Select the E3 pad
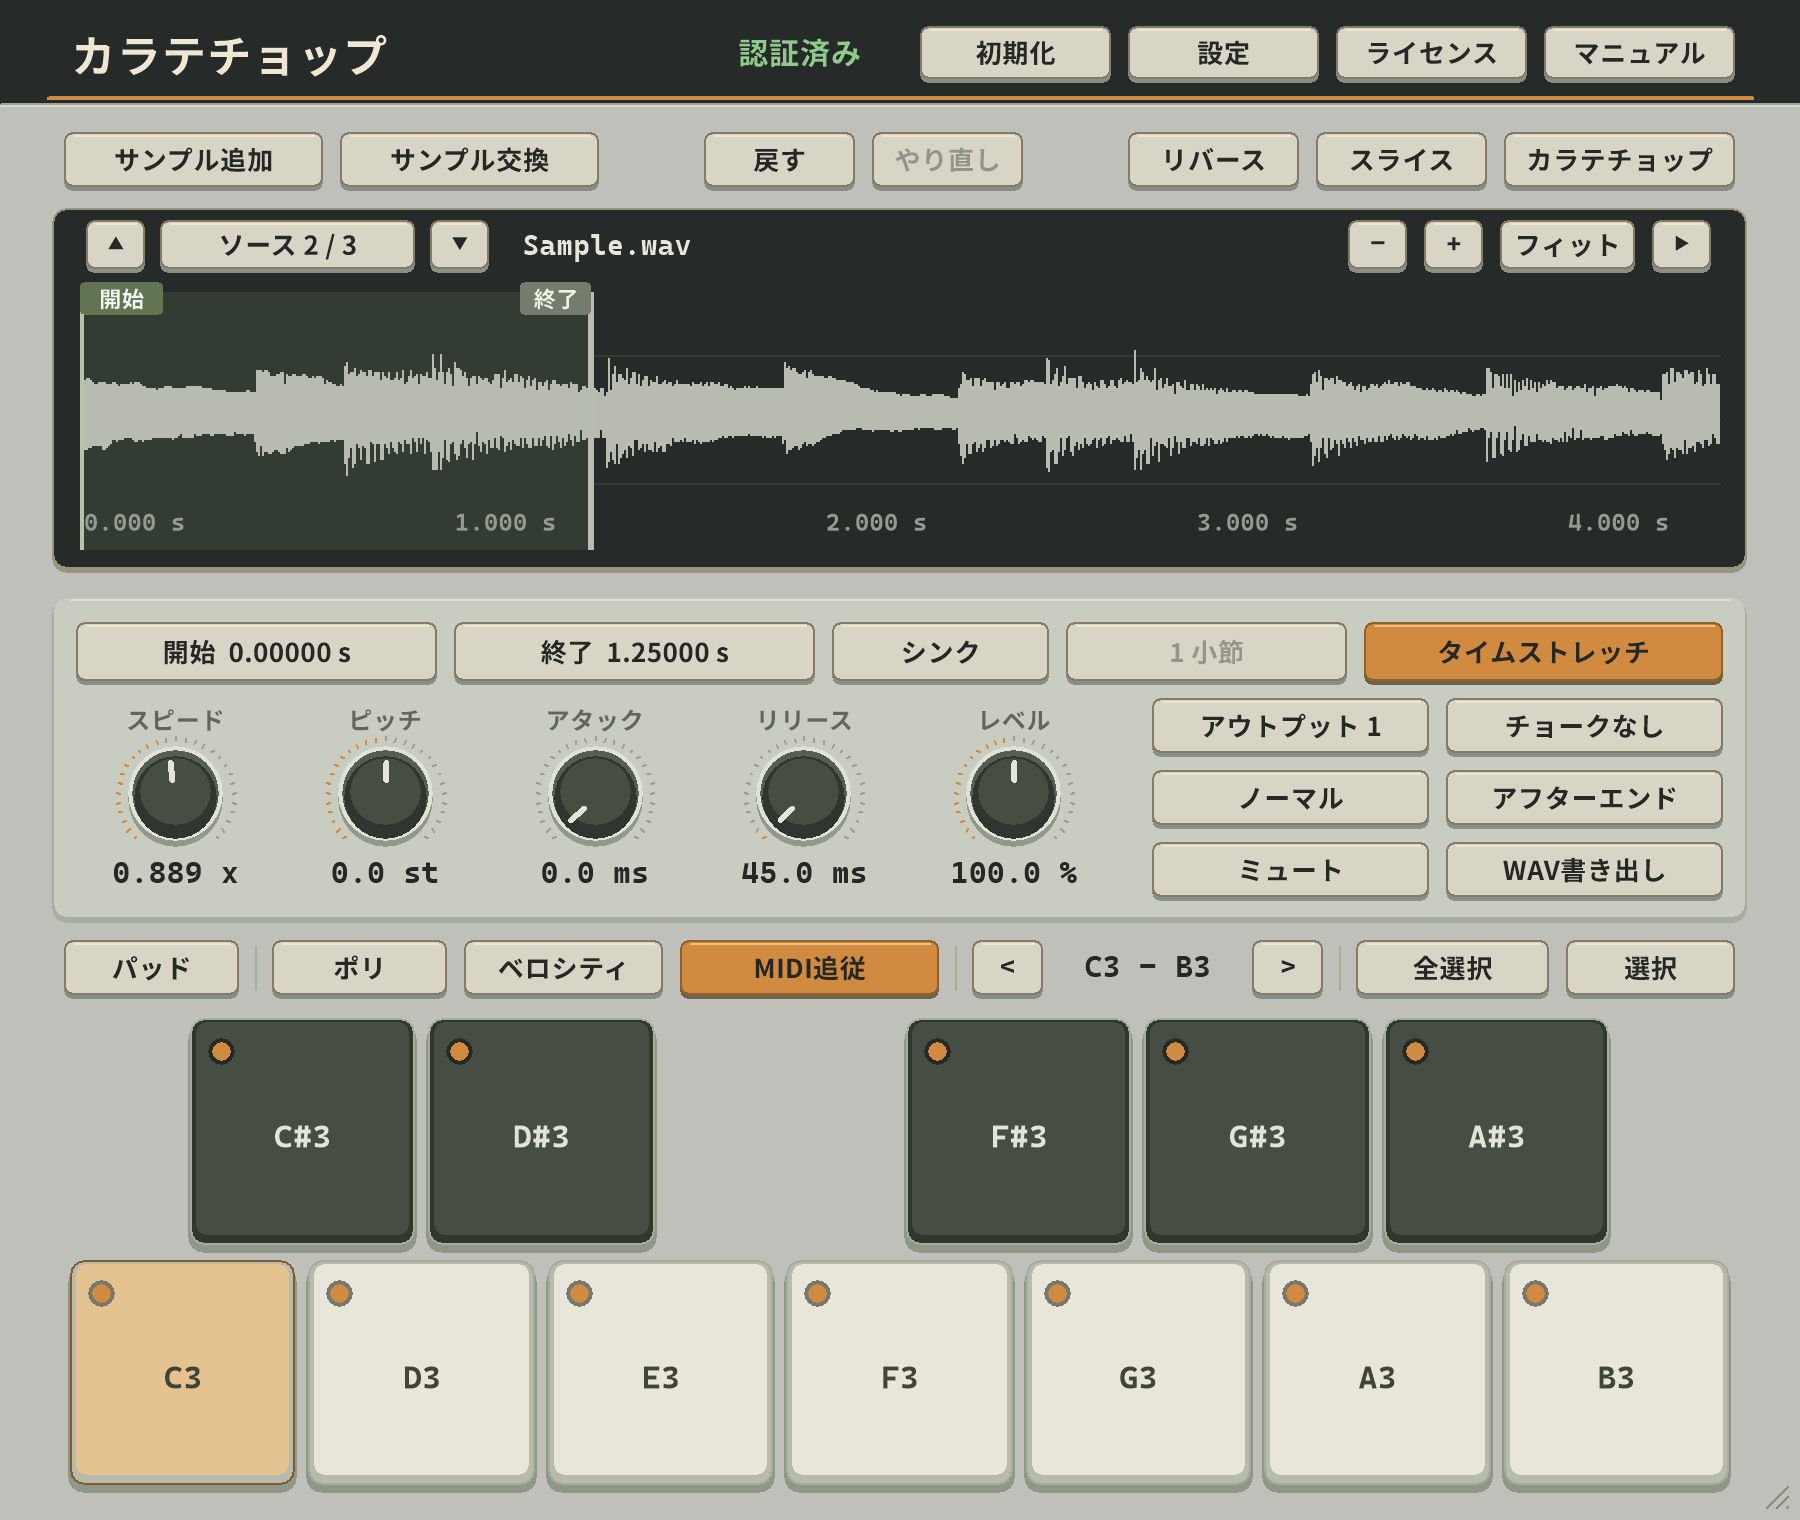The width and height of the screenshot is (1800, 1520). 660,1372
